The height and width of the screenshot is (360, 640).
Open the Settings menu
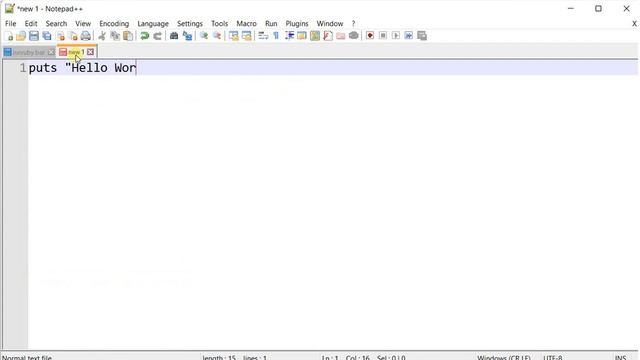click(x=190, y=24)
